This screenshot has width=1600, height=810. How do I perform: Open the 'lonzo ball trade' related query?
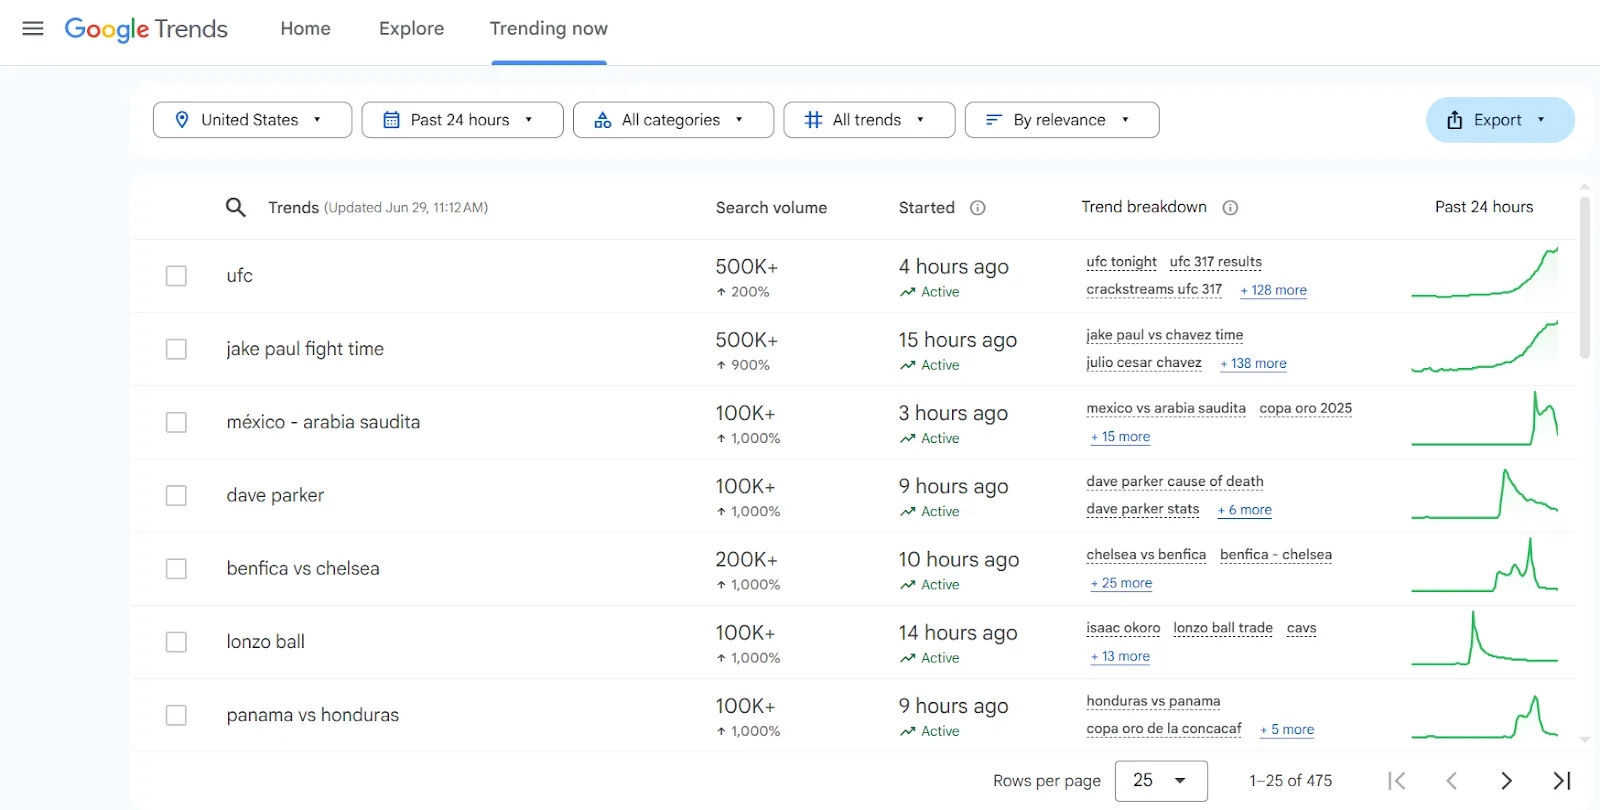click(x=1223, y=628)
